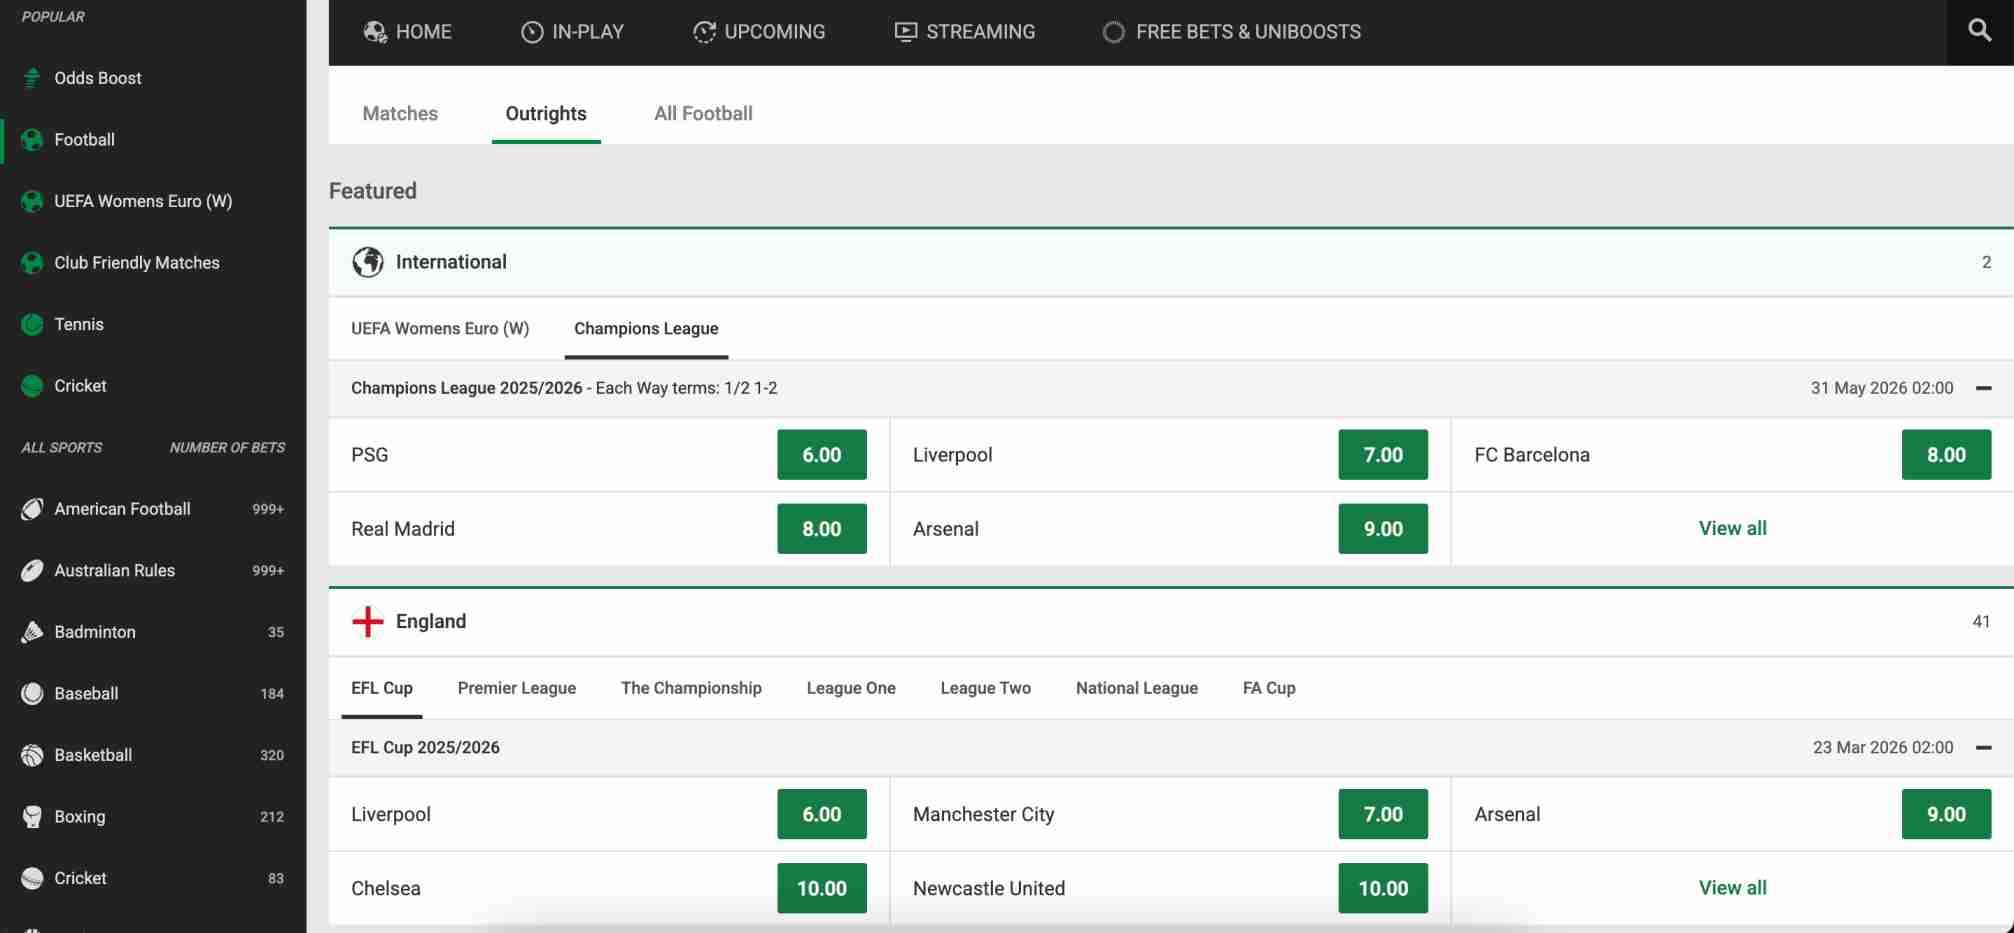Click the Basketball icon

pyautogui.click(x=32, y=755)
